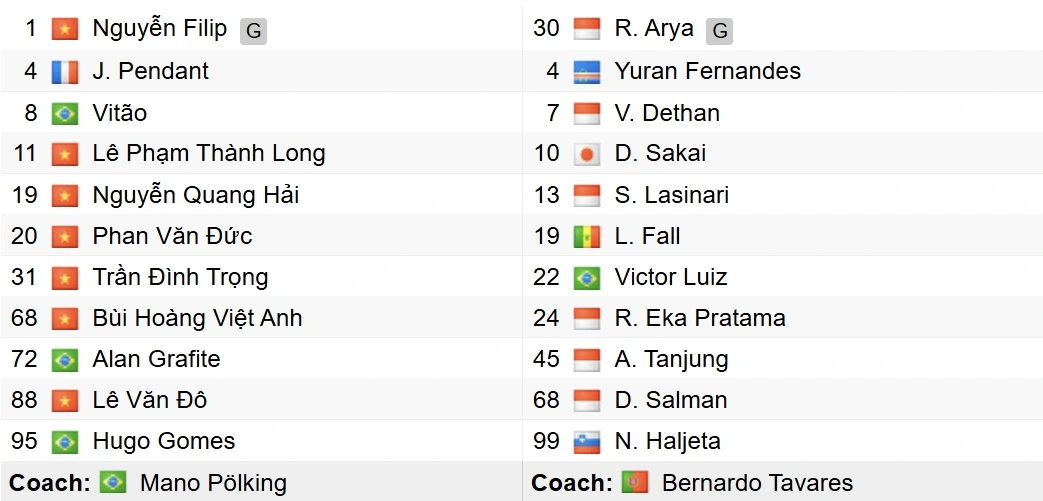Select player Alan Grafite

(x=156, y=359)
